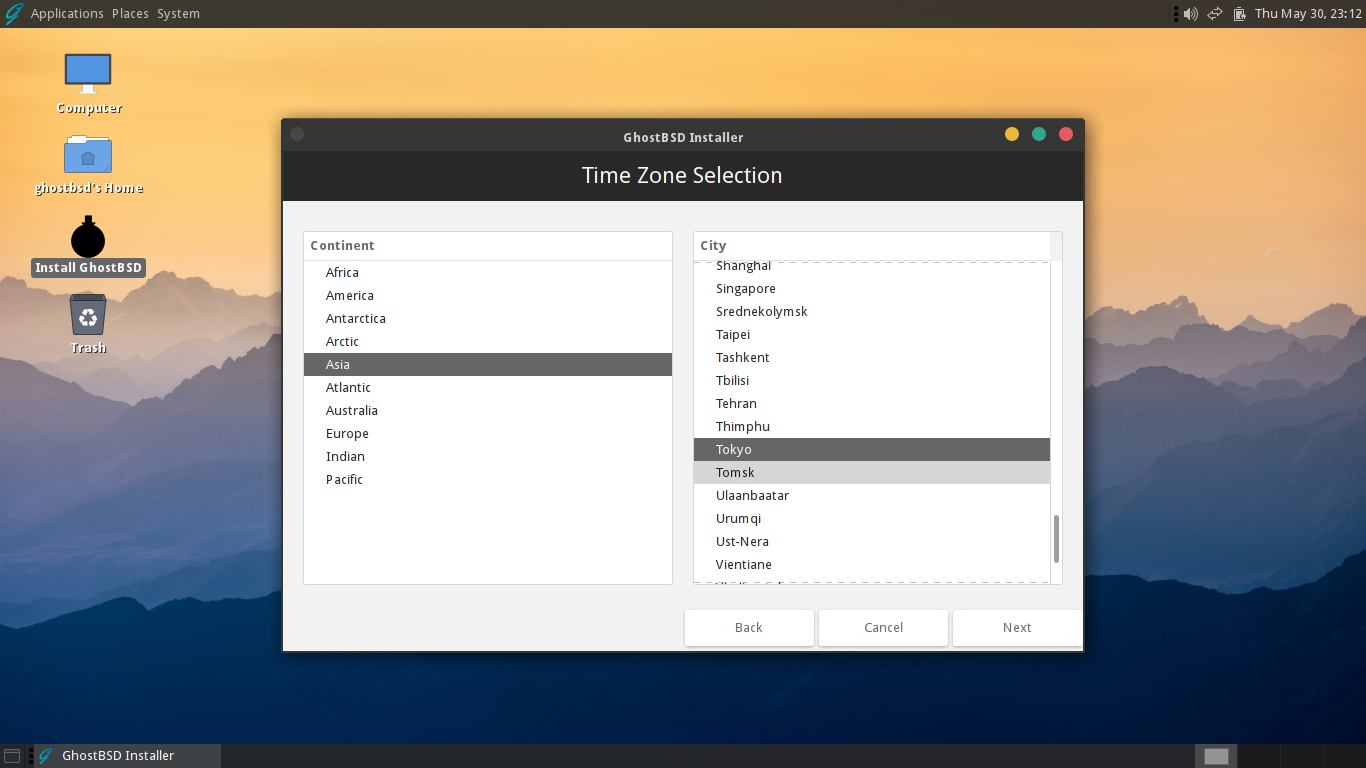Screen dimensions: 1366x768
Task: Click the network connection arrows icon
Action: pos(1215,14)
